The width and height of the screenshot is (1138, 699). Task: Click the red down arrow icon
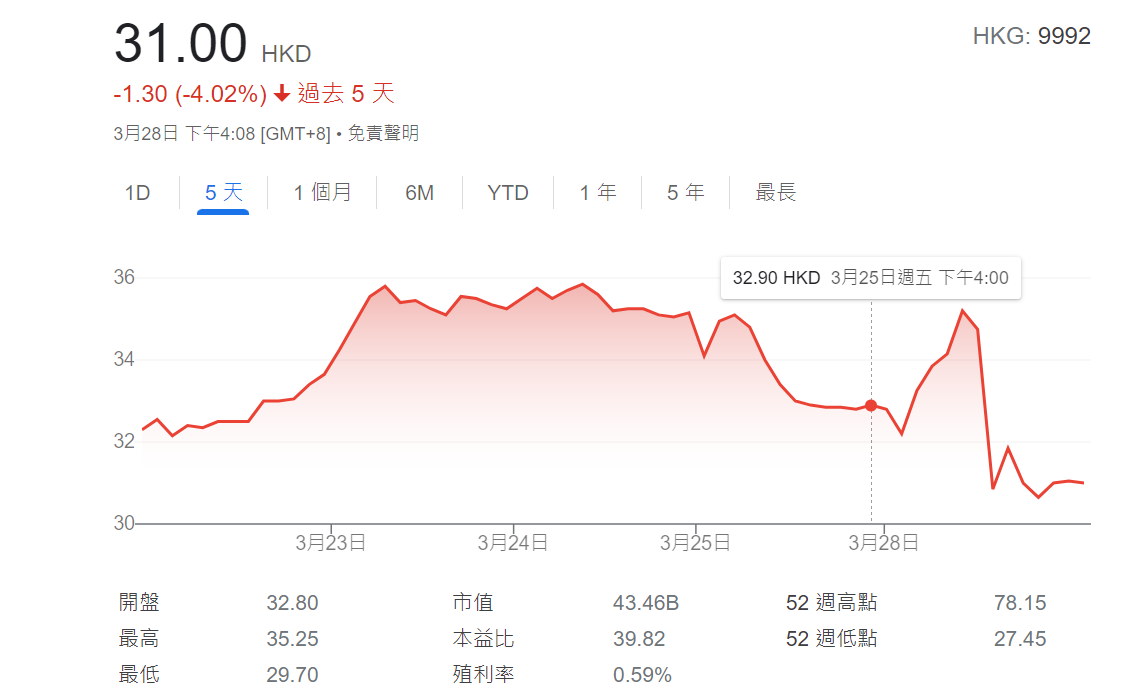click(282, 94)
